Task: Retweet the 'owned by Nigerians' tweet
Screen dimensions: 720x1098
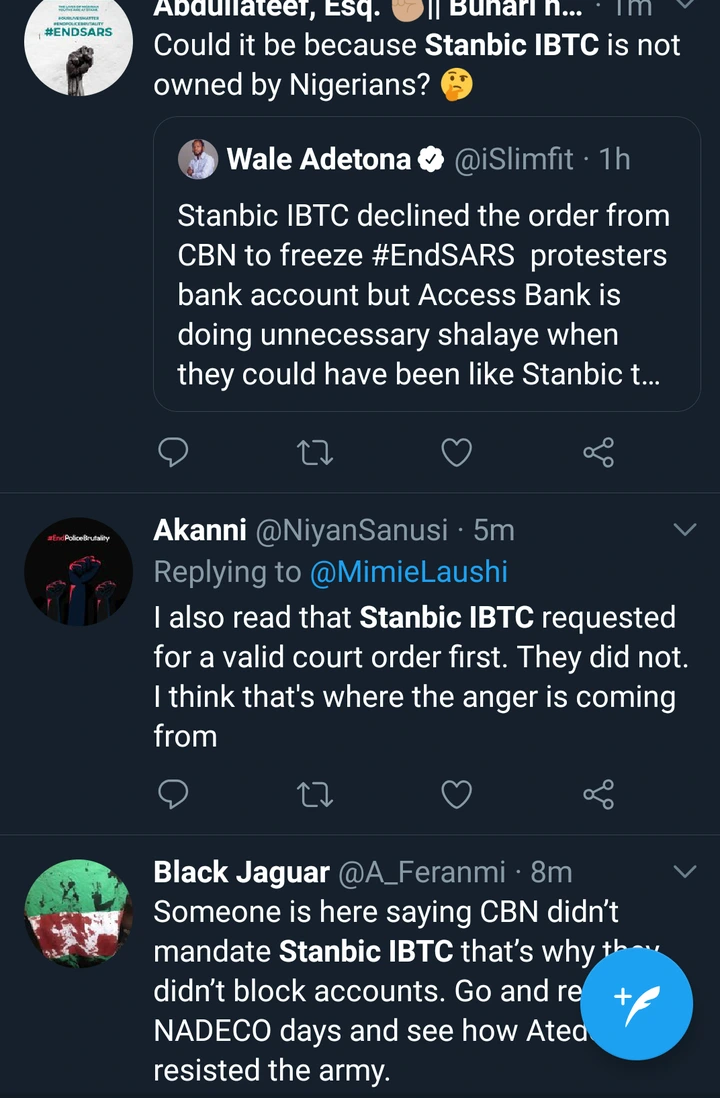Action: pos(315,453)
